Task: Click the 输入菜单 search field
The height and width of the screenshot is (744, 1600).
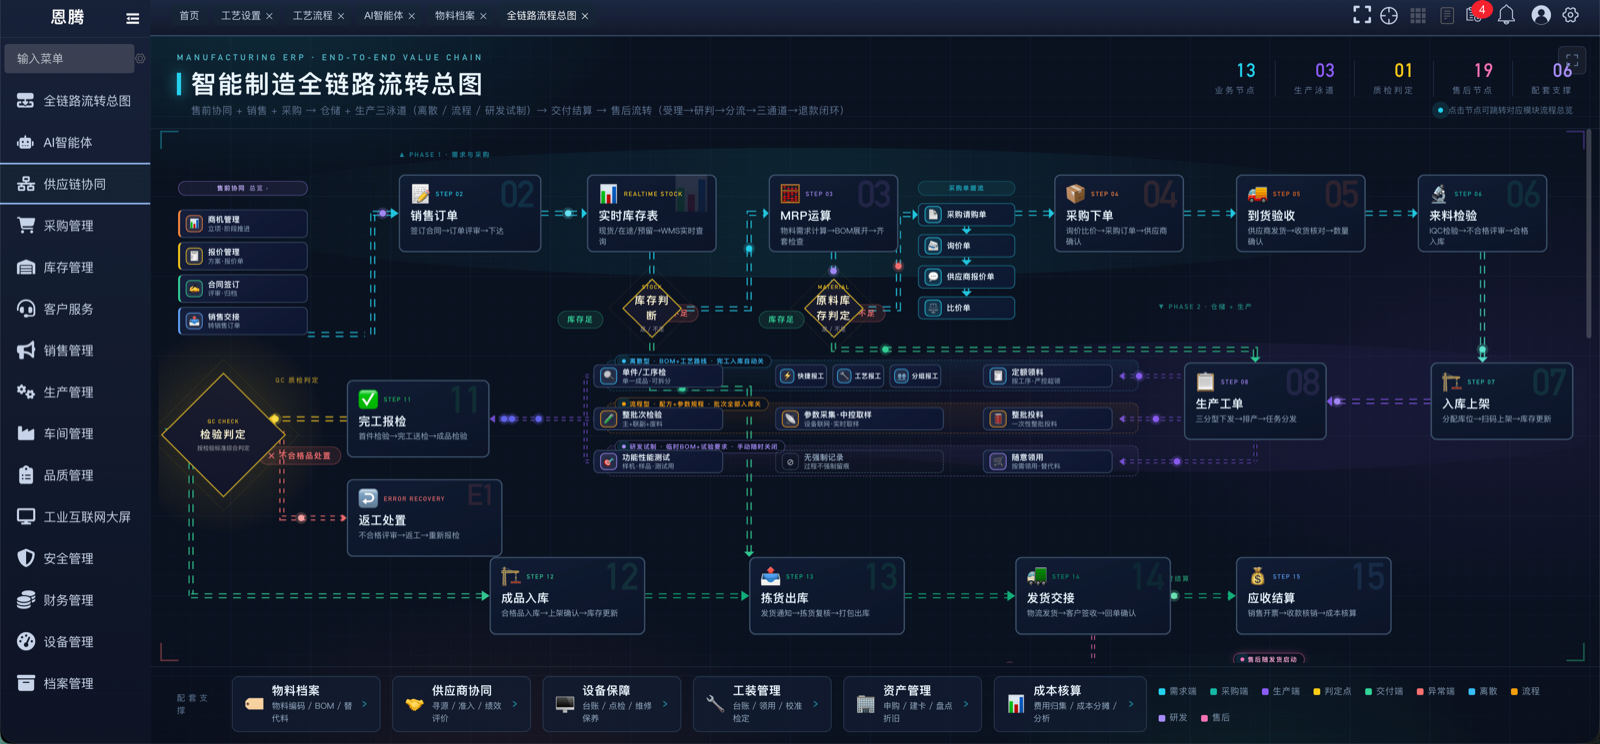Action: tap(69, 59)
